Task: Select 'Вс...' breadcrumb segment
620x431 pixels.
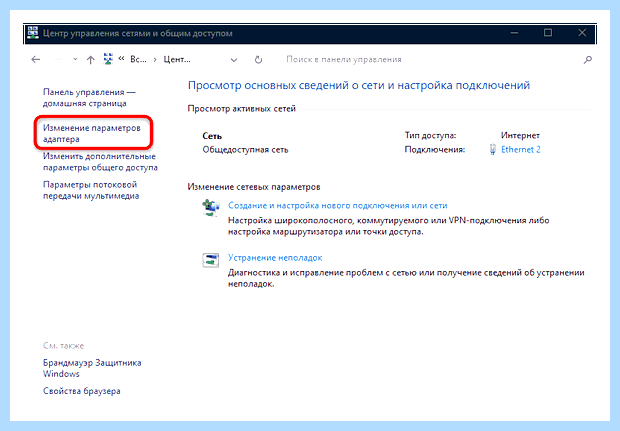Action: [x=138, y=59]
